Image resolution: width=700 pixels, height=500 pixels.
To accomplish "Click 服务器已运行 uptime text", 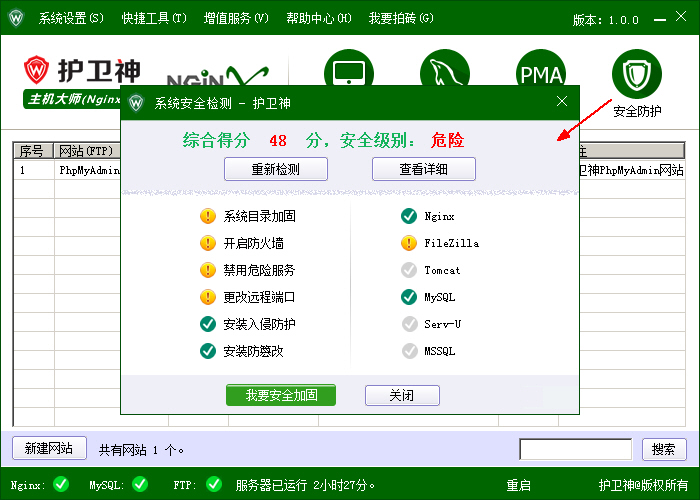I will tap(305, 485).
